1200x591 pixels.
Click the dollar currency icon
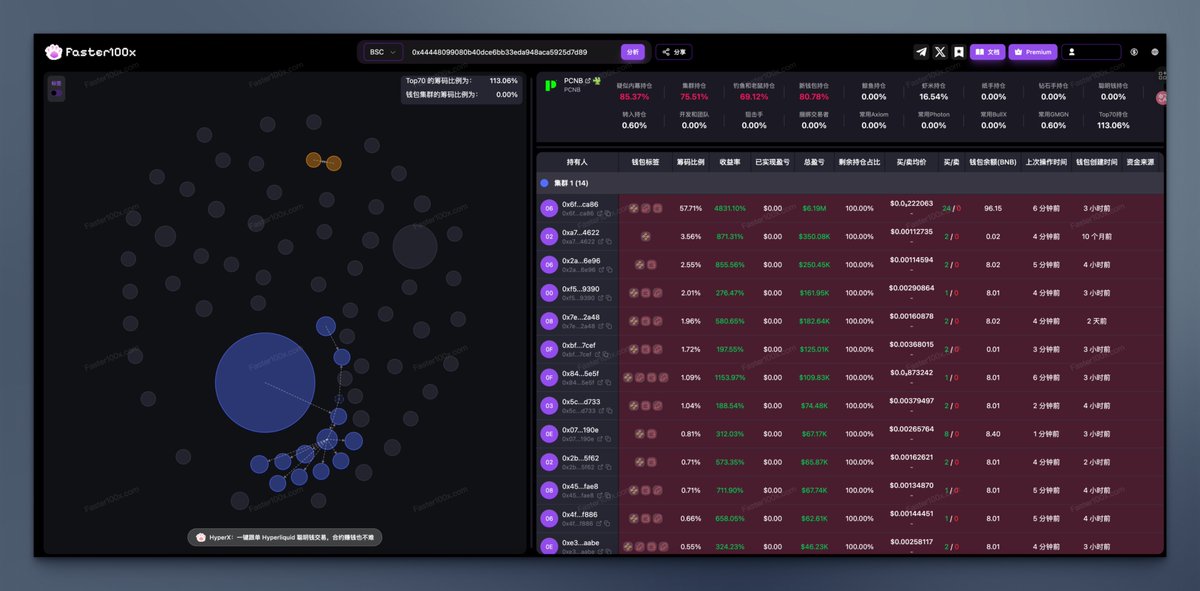pyautogui.click(x=1134, y=52)
